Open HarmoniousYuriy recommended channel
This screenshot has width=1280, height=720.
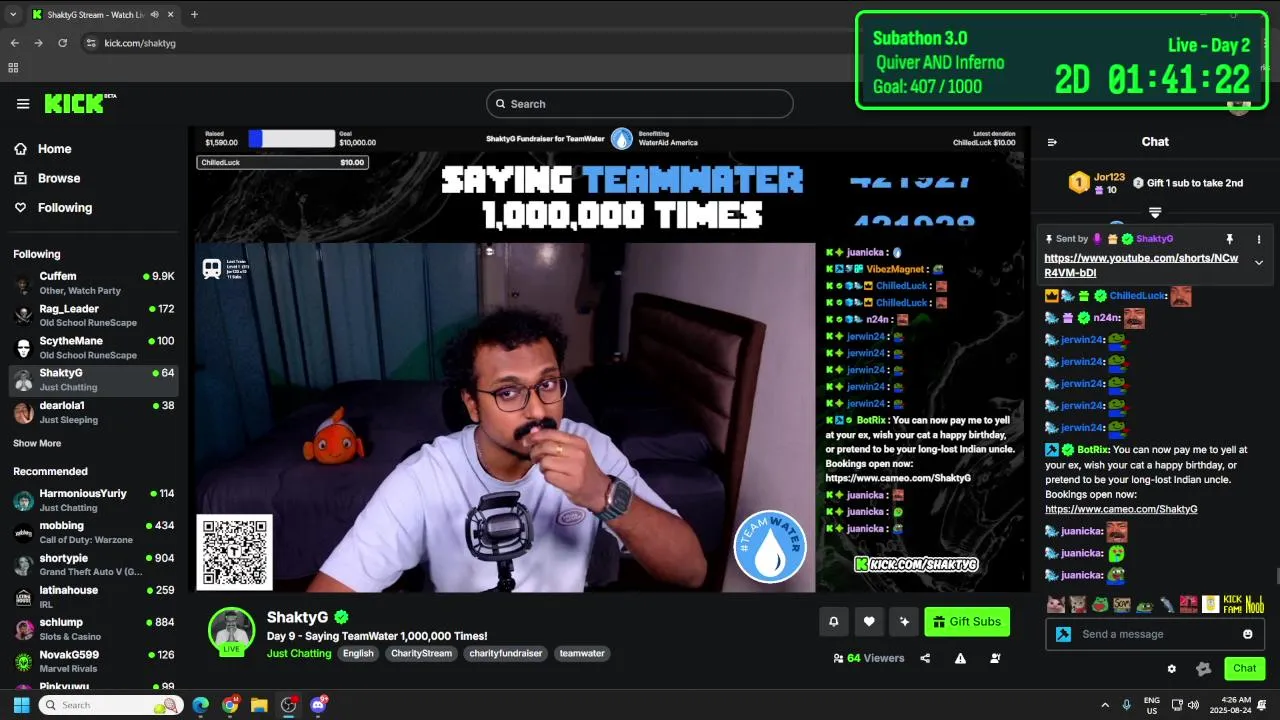[94, 500]
